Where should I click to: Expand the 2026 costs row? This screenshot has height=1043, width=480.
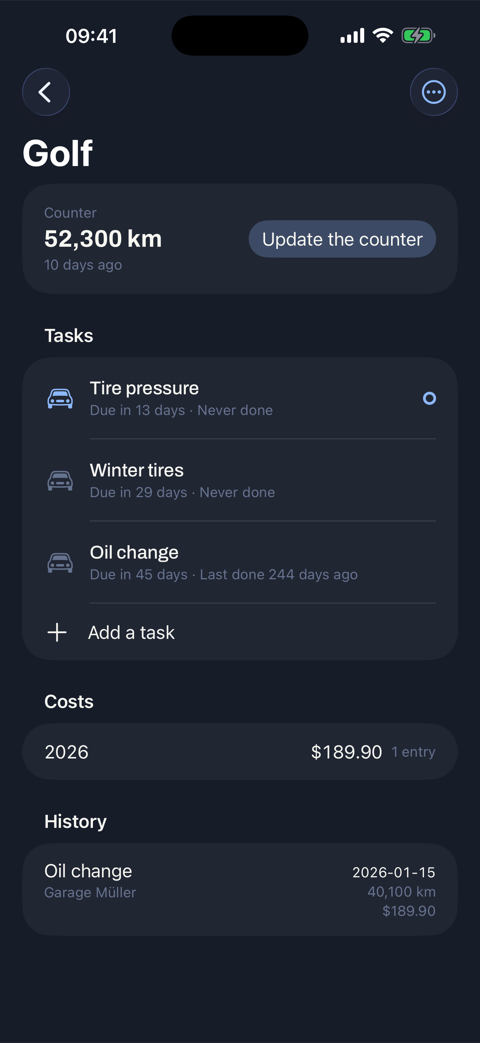(x=240, y=752)
